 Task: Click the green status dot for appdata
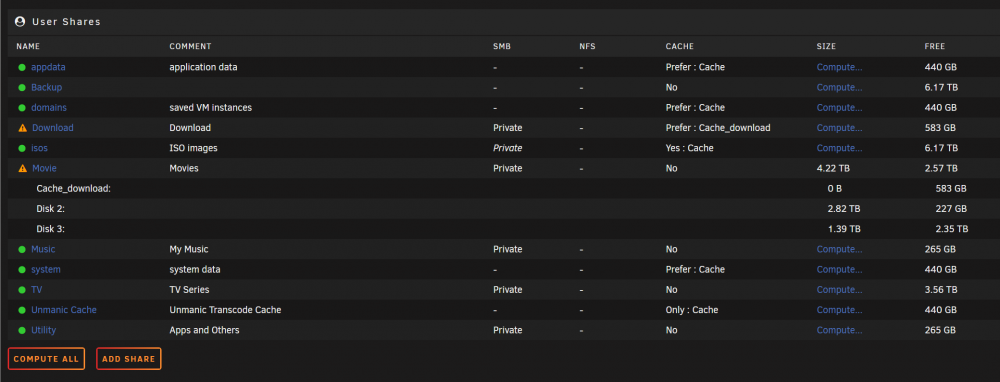(x=22, y=67)
